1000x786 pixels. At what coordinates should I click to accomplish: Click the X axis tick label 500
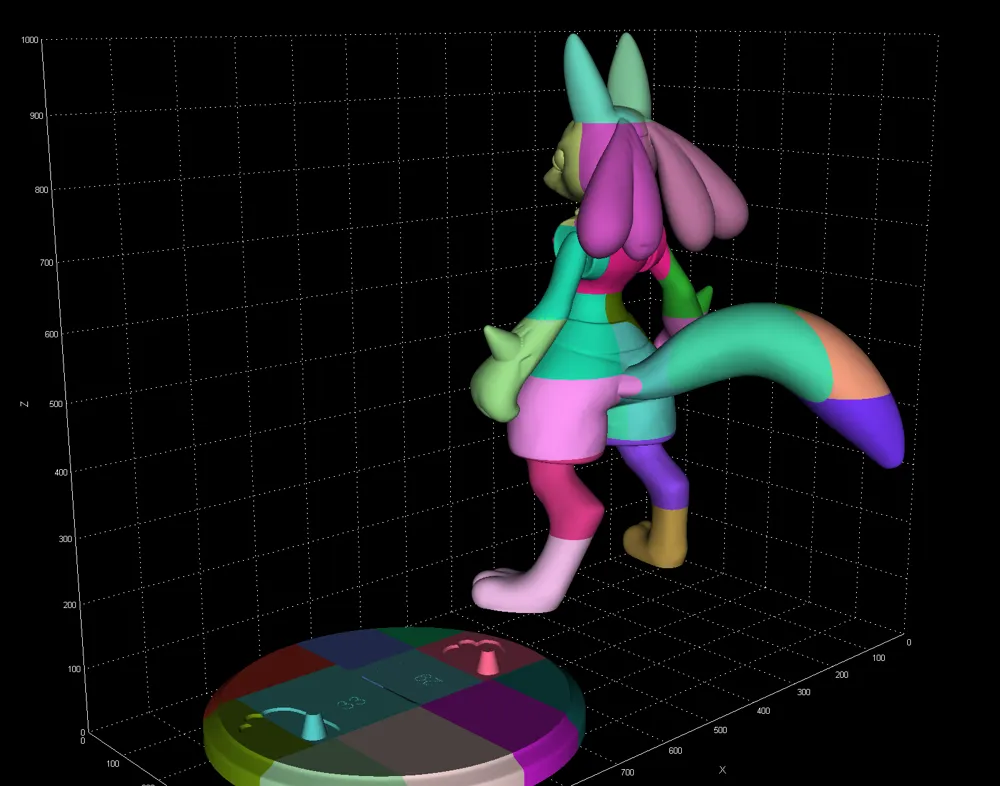(x=720, y=730)
